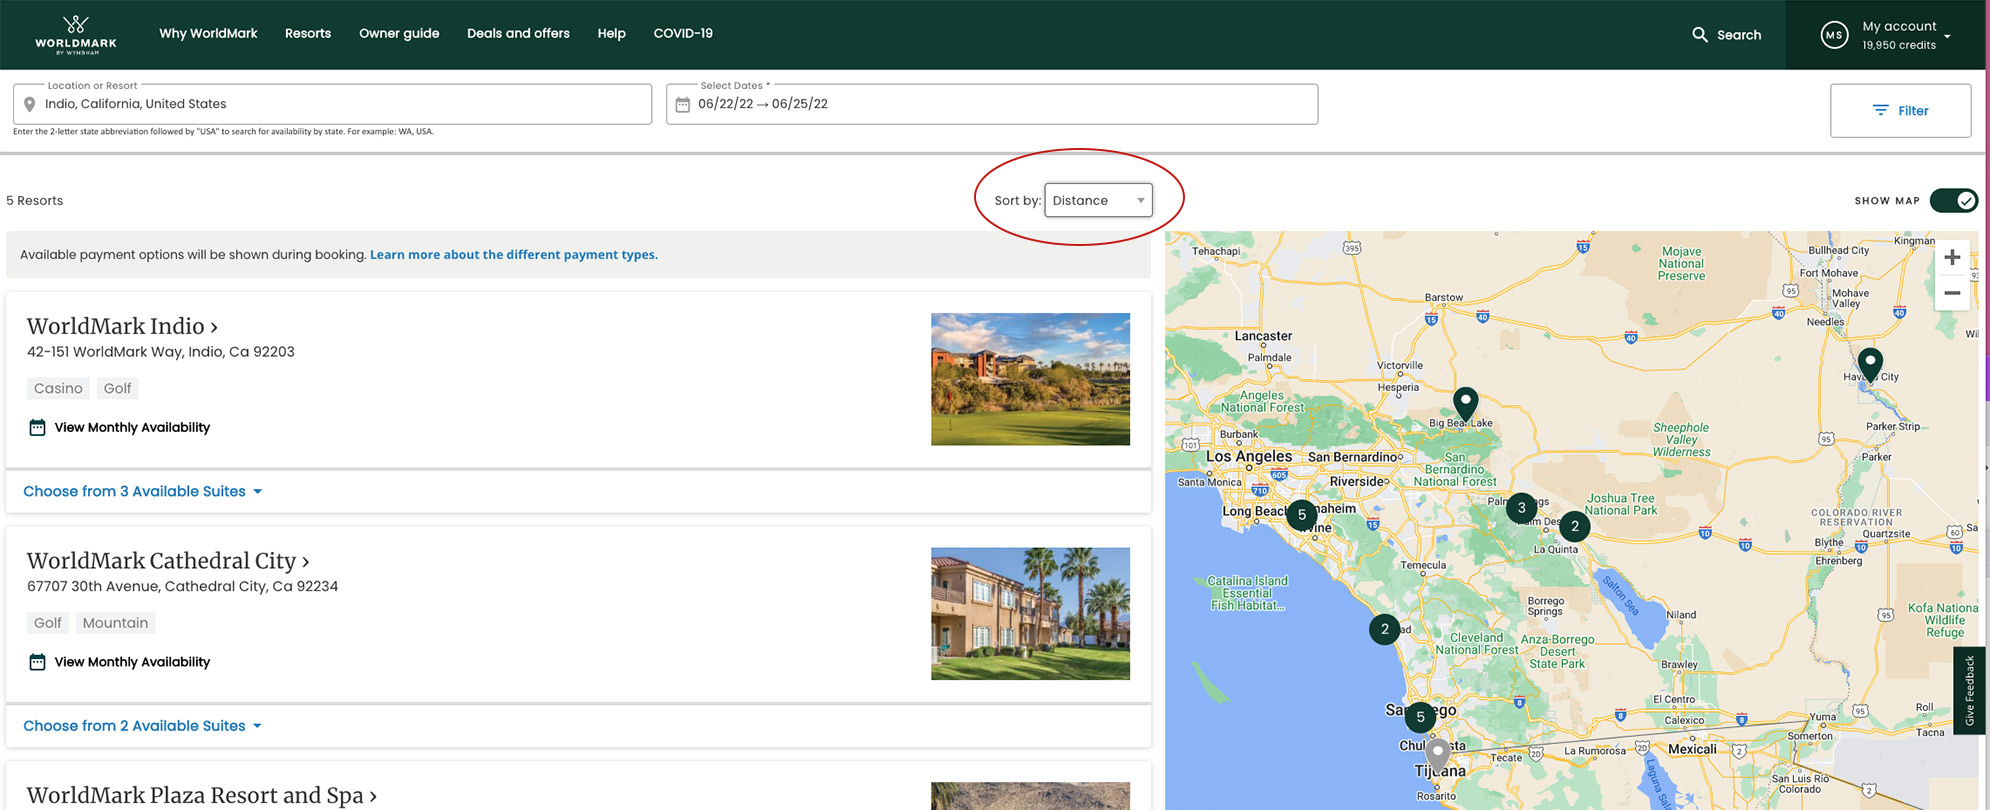Image resolution: width=1990 pixels, height=810 pixels.
Task: Open the Give Feedback tab
Action: [1969, 691]
